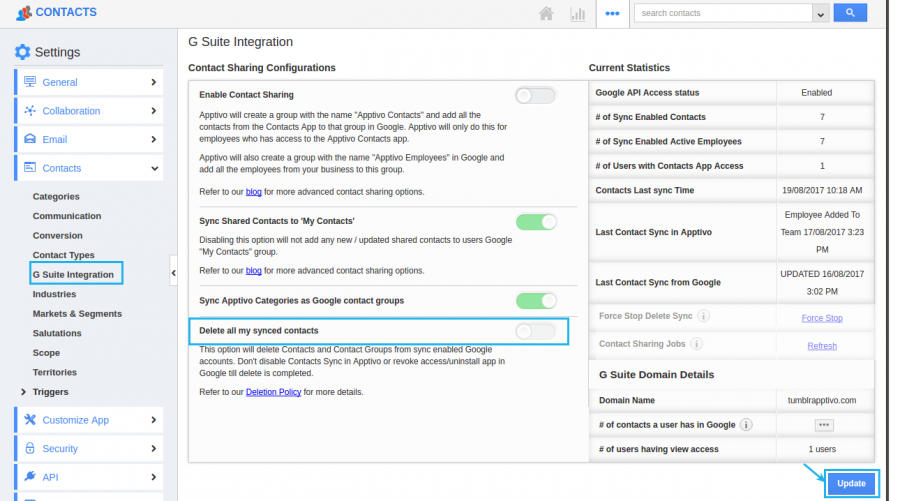Toggle Sync Shared Contacts to 'My Contacts'
Image resolution: width=900 pixels, height=501 pixels.
(x=536, y=222)
